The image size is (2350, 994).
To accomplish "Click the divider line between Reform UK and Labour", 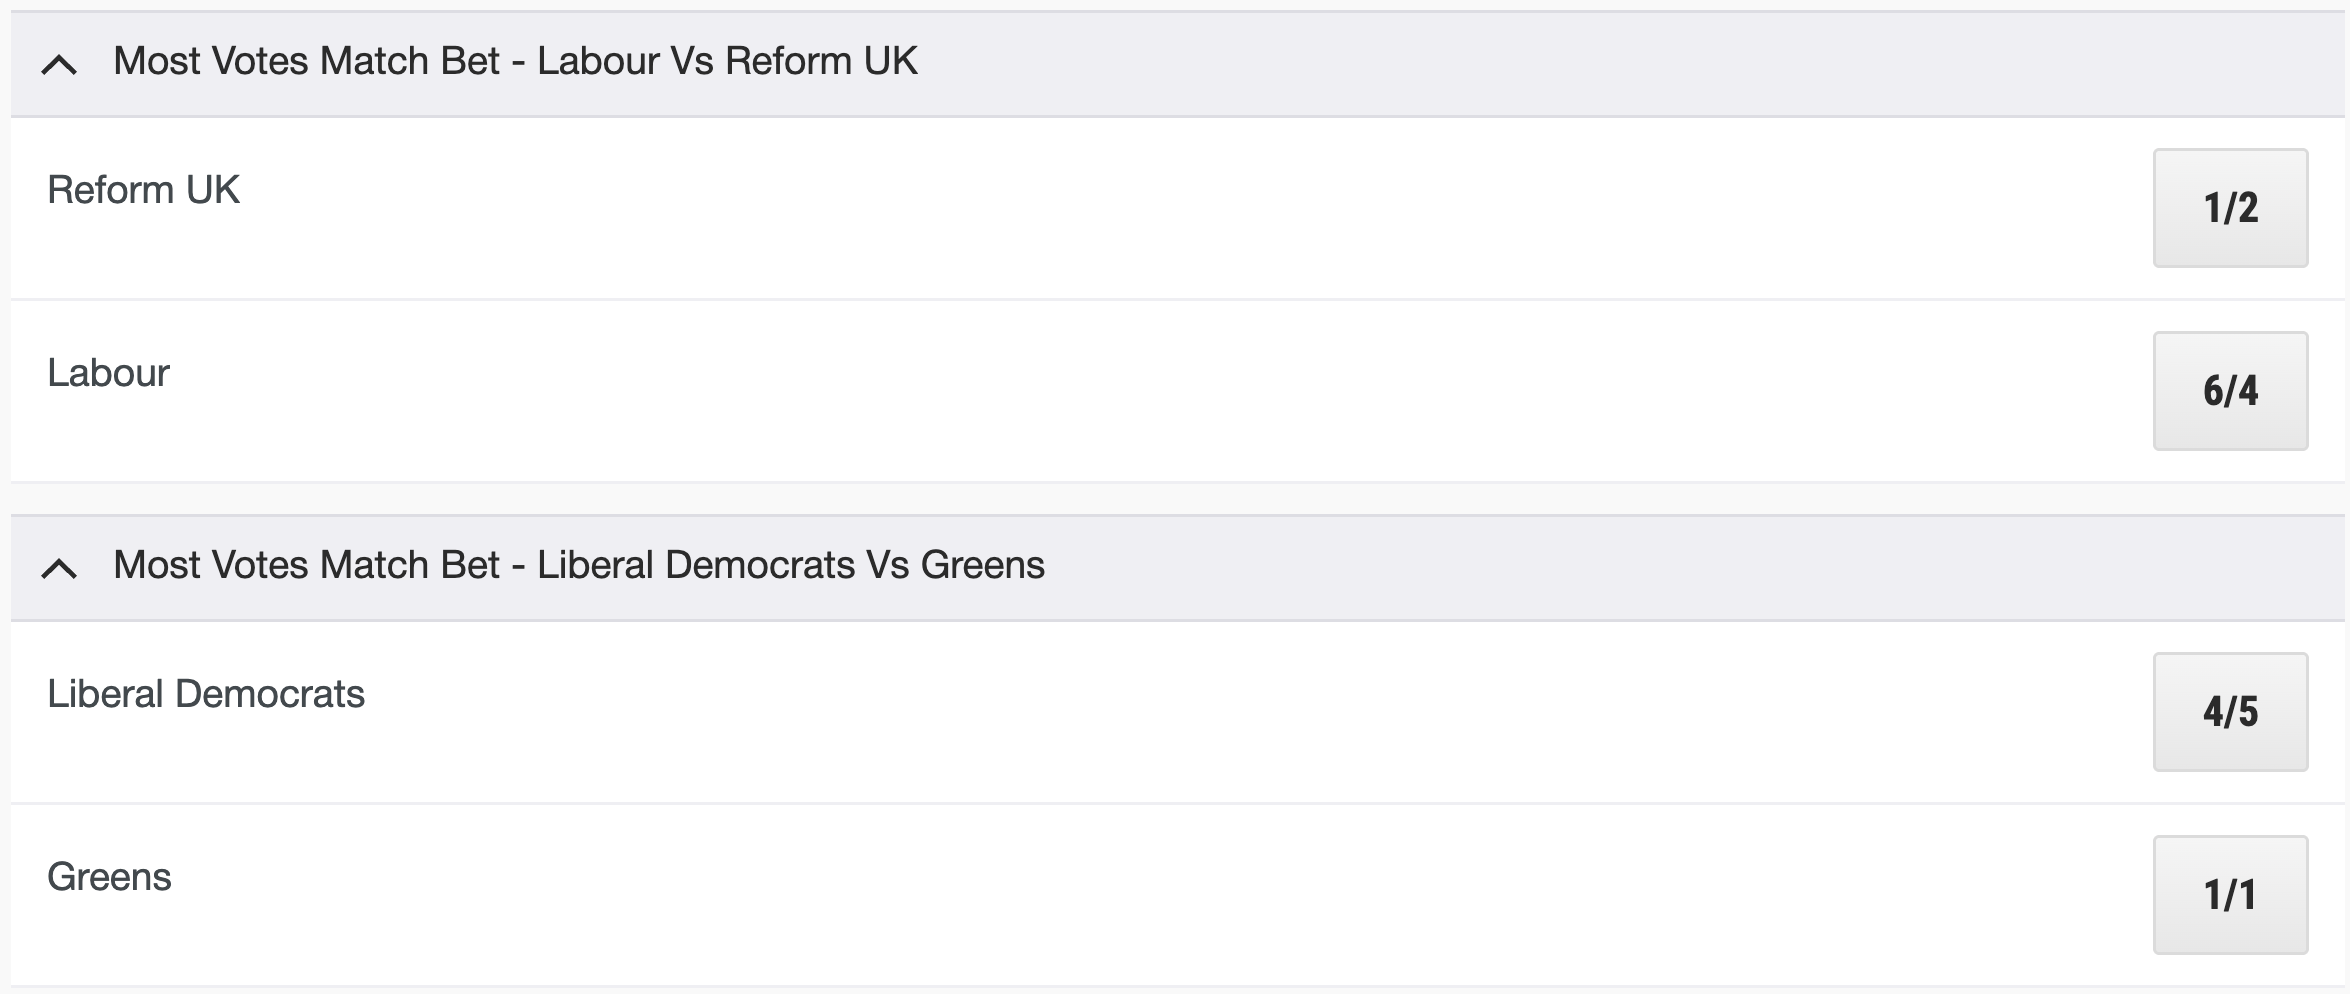I will (1177, 299).
